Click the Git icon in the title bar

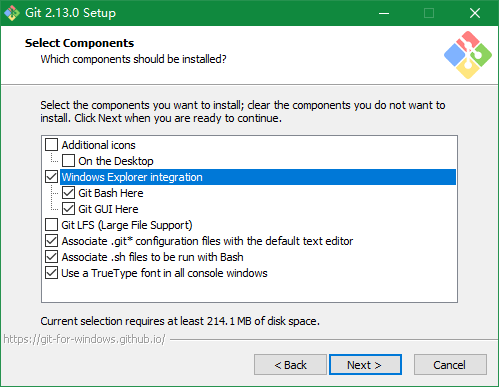pyautogui.click(x=12, y=13)
